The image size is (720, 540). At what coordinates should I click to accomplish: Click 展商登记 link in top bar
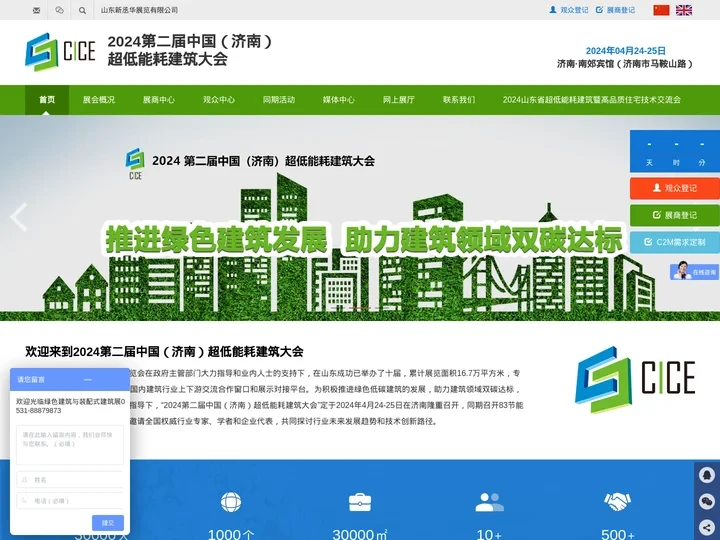point(616,10)
